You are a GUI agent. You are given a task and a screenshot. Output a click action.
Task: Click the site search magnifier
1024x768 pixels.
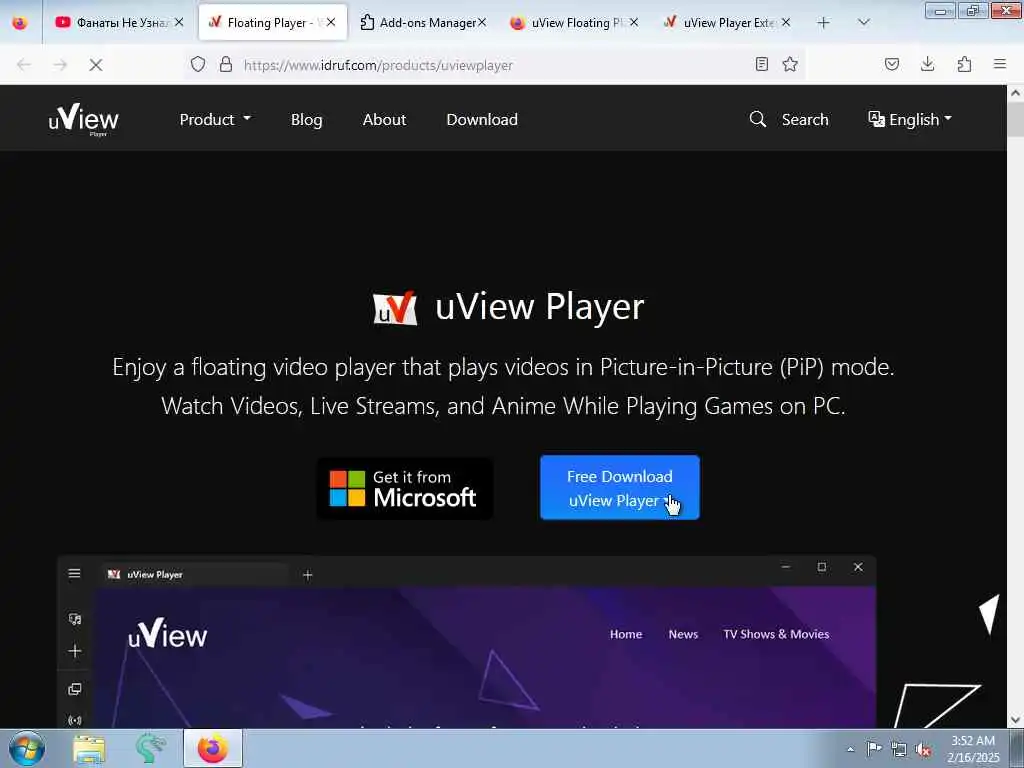(758, 119)
